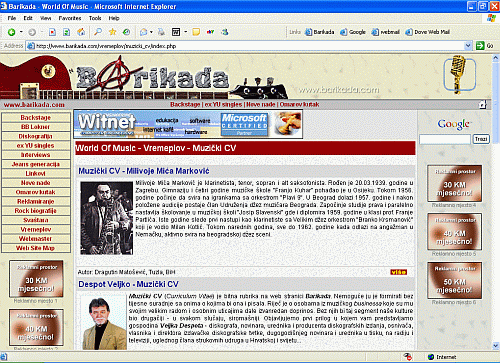500x363 pixels.
Task: Click the Mail envelope toolbar icon
Action: point(144,32)
